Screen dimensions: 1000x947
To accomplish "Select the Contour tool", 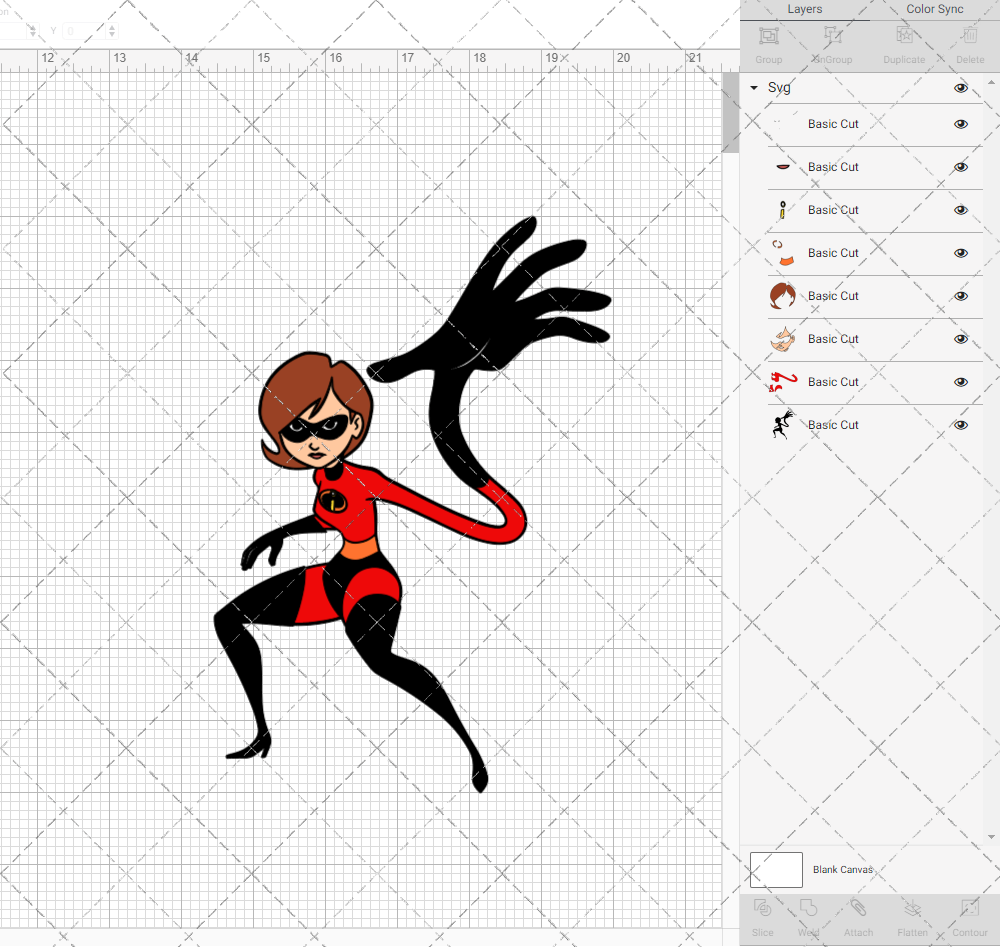I will [970, 908].
